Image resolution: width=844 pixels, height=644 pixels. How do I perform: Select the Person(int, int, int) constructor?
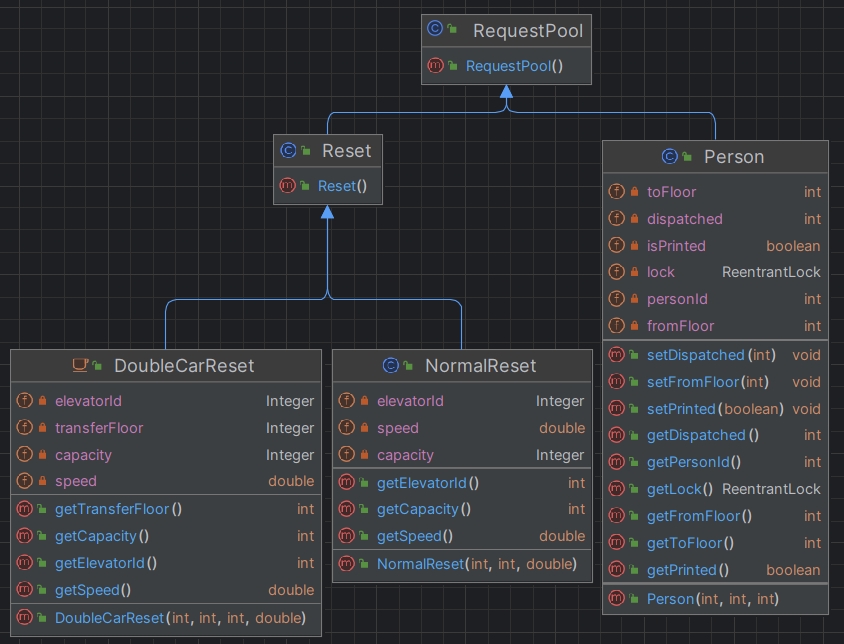(x=715, y=599)
